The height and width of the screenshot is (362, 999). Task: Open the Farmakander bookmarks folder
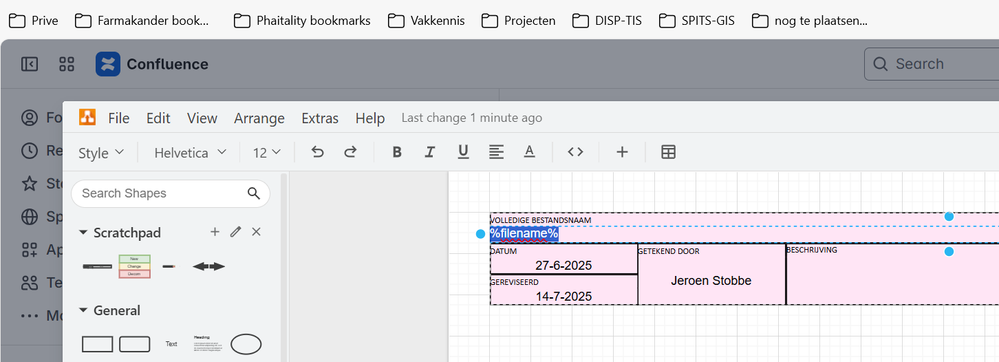pos(141,20)
